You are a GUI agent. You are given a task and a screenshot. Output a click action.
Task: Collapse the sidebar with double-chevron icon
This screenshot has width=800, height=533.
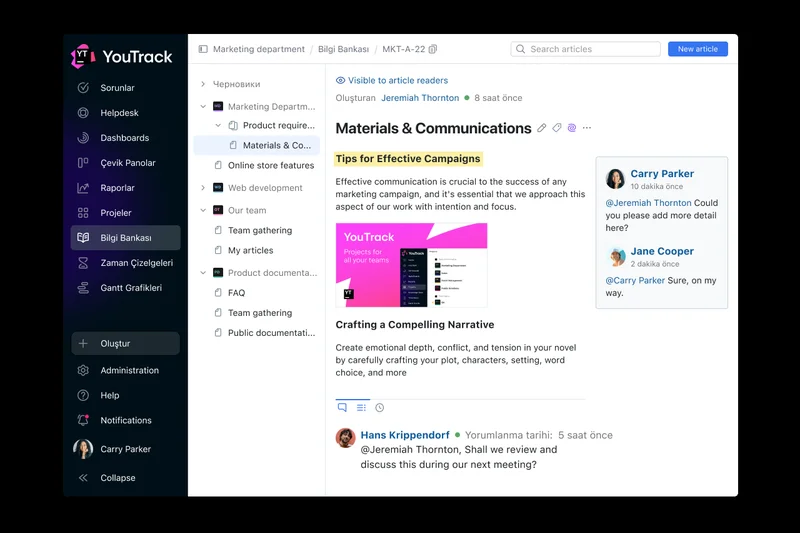click(83, 478)
